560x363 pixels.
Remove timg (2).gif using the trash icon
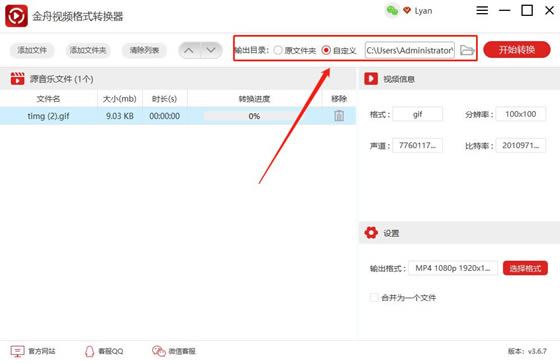click(339, 116)
